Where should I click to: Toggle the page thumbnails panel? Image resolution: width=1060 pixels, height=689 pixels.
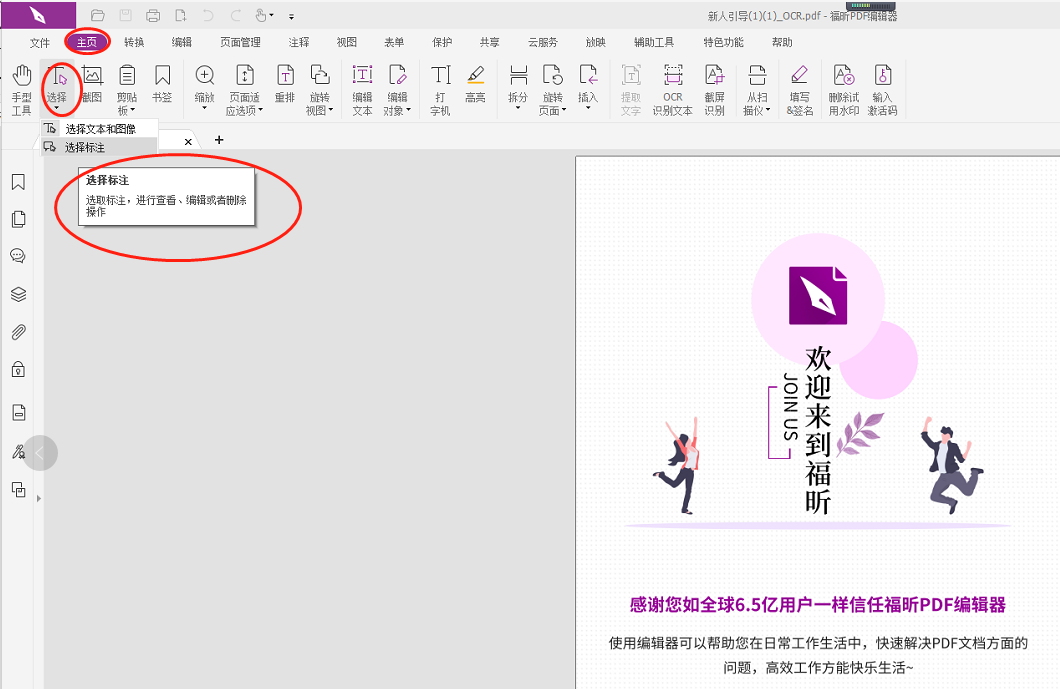[x=18, y=219]
